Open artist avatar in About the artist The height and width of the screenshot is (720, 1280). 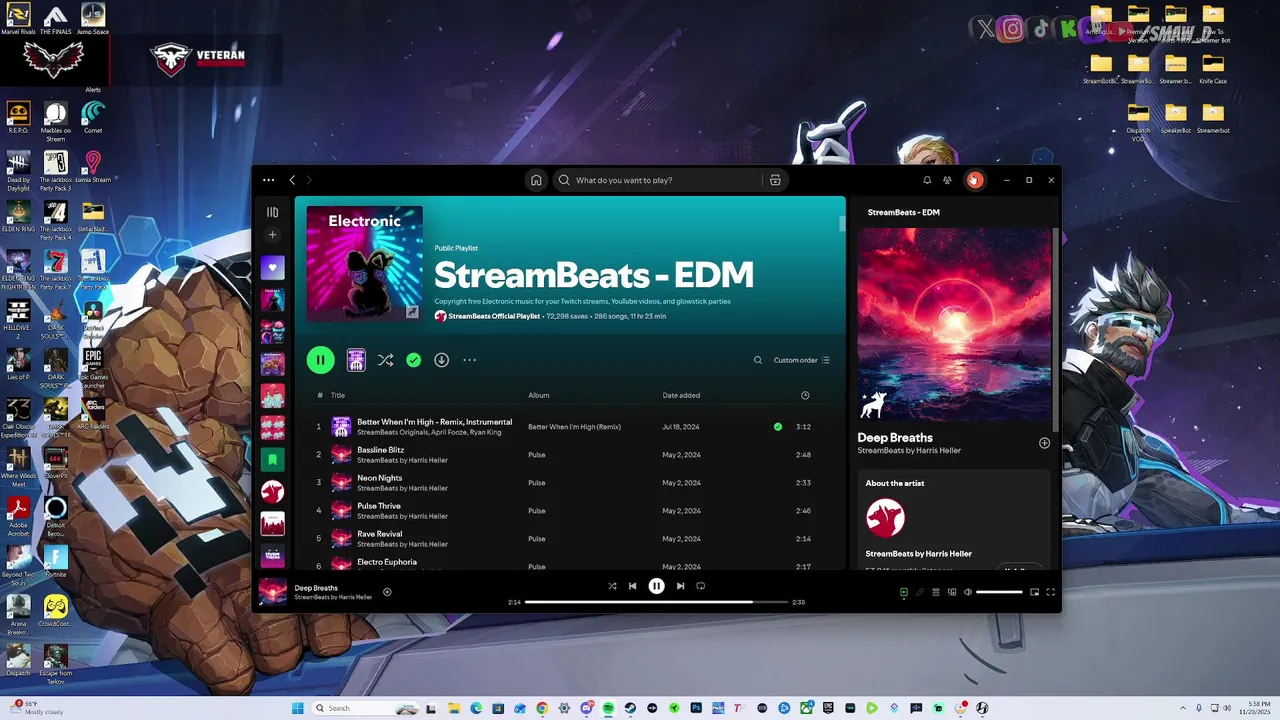(885, 518)
